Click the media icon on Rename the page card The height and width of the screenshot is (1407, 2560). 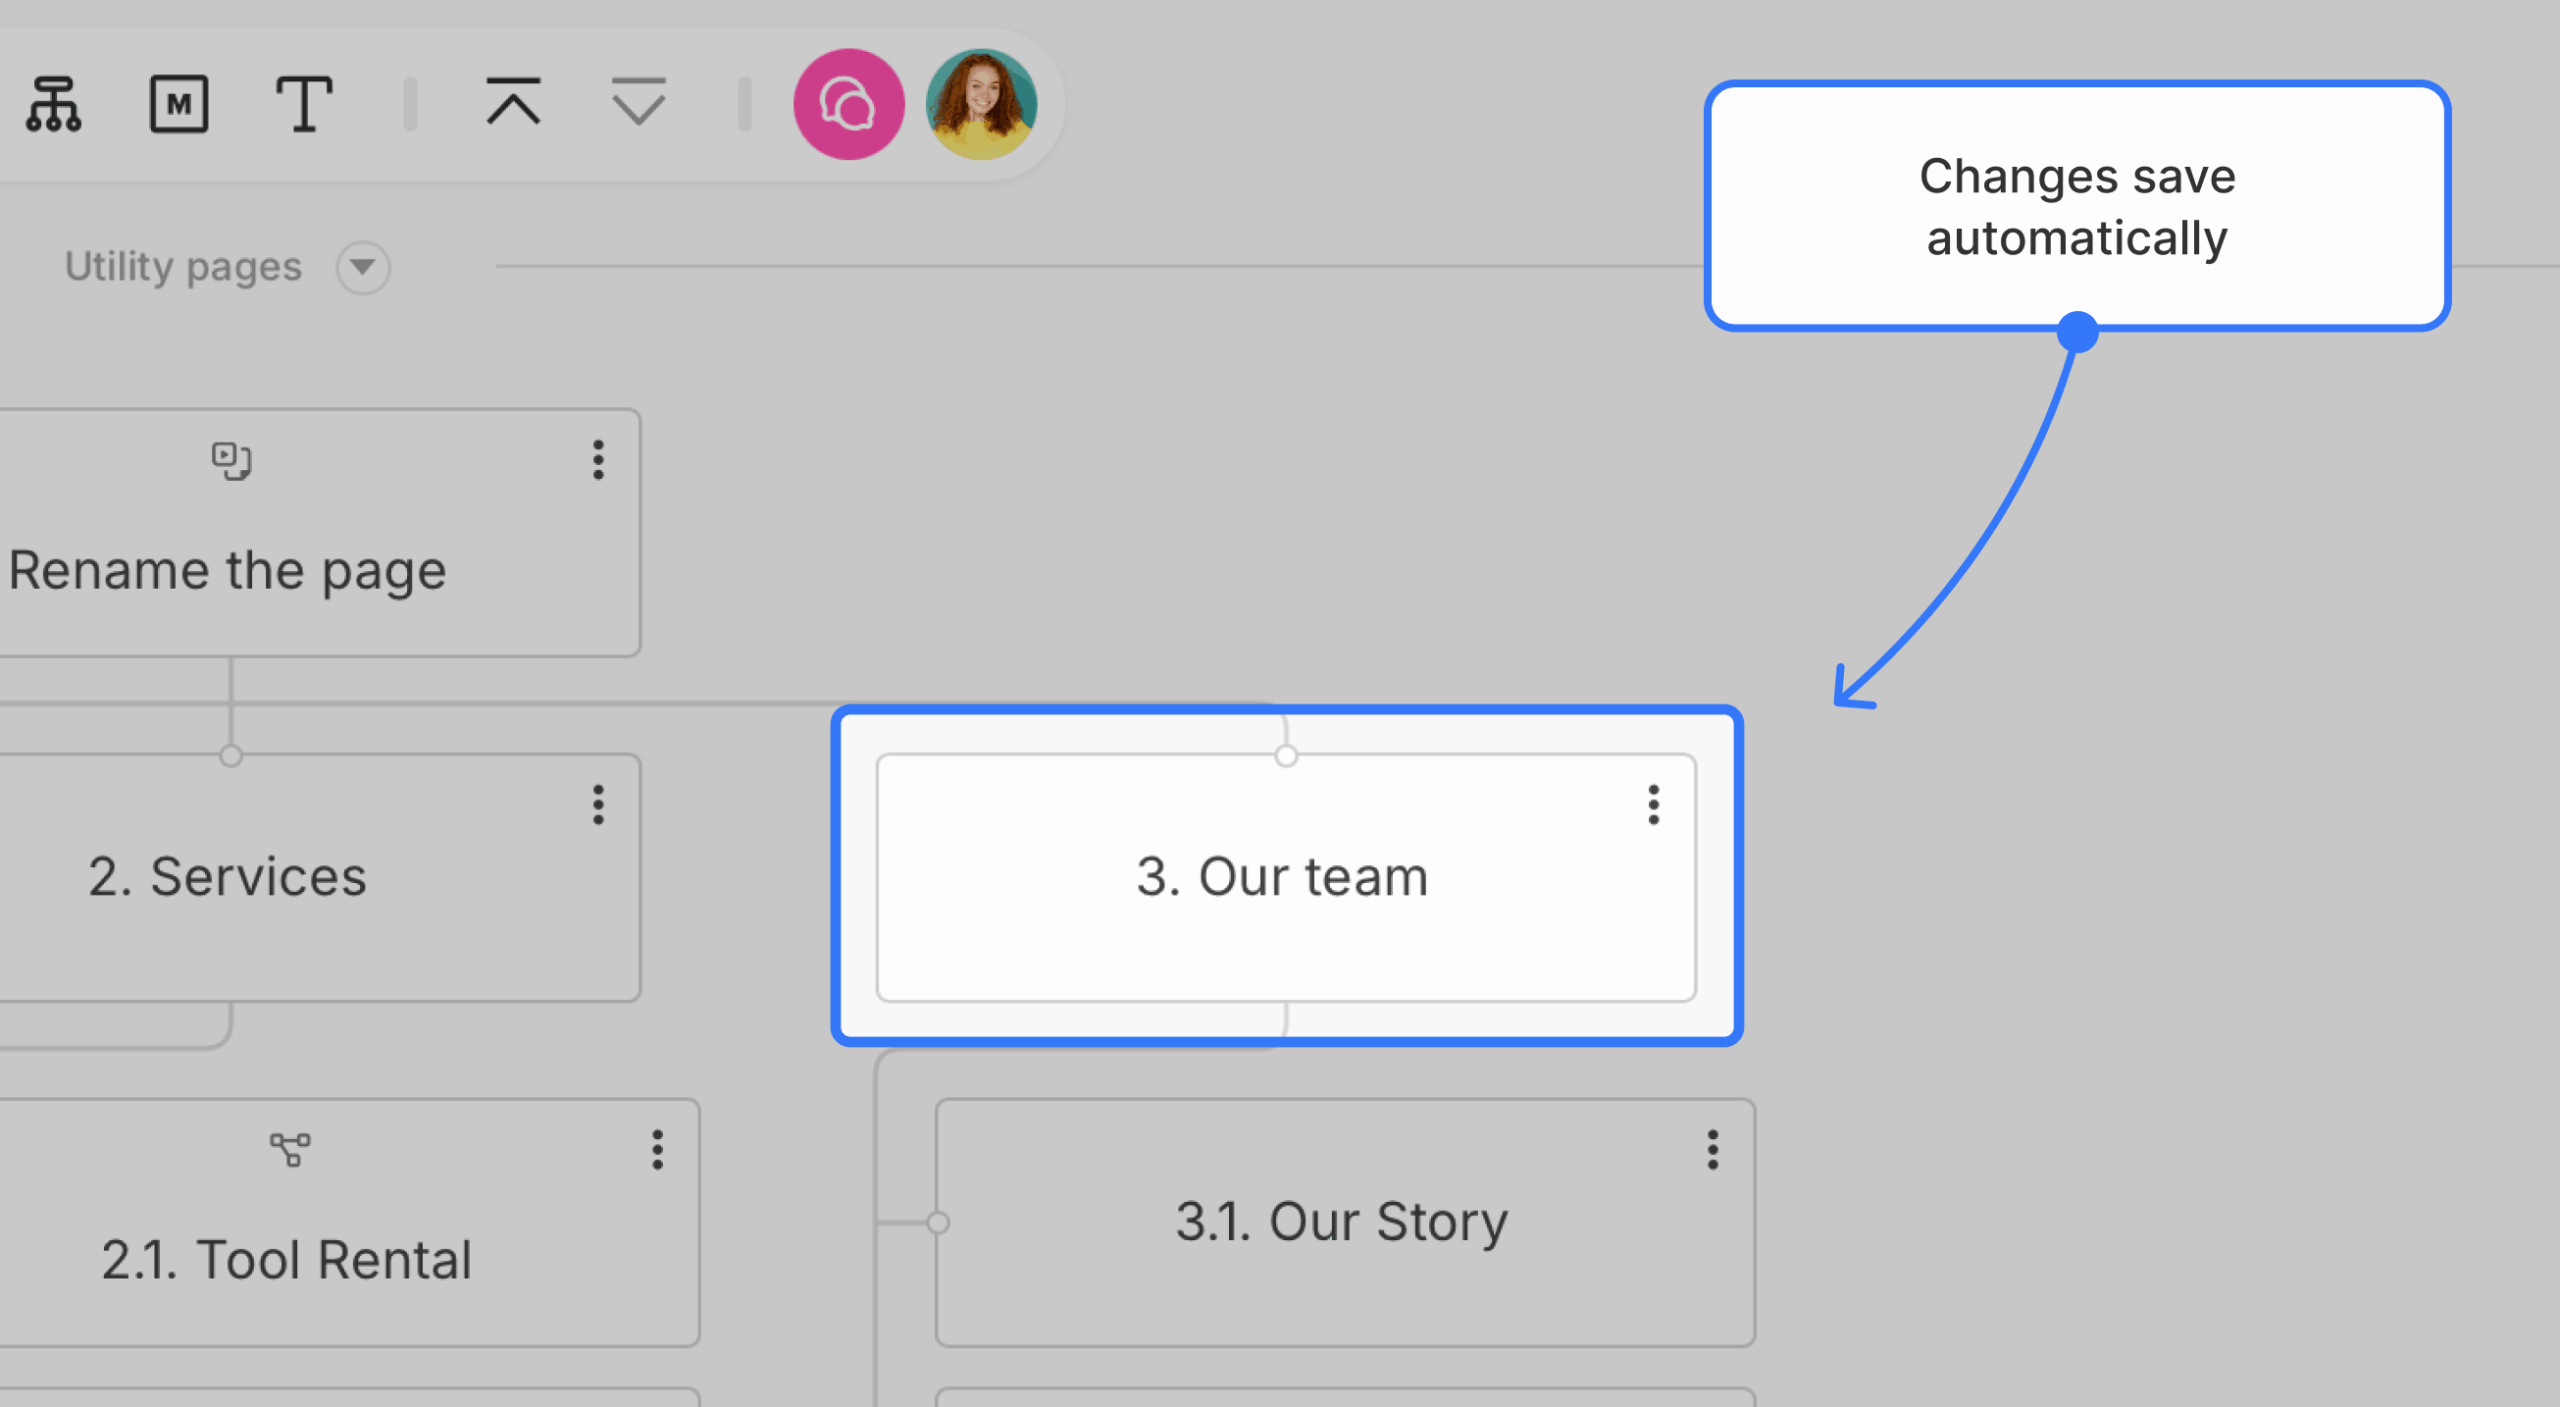click(231, 461)
